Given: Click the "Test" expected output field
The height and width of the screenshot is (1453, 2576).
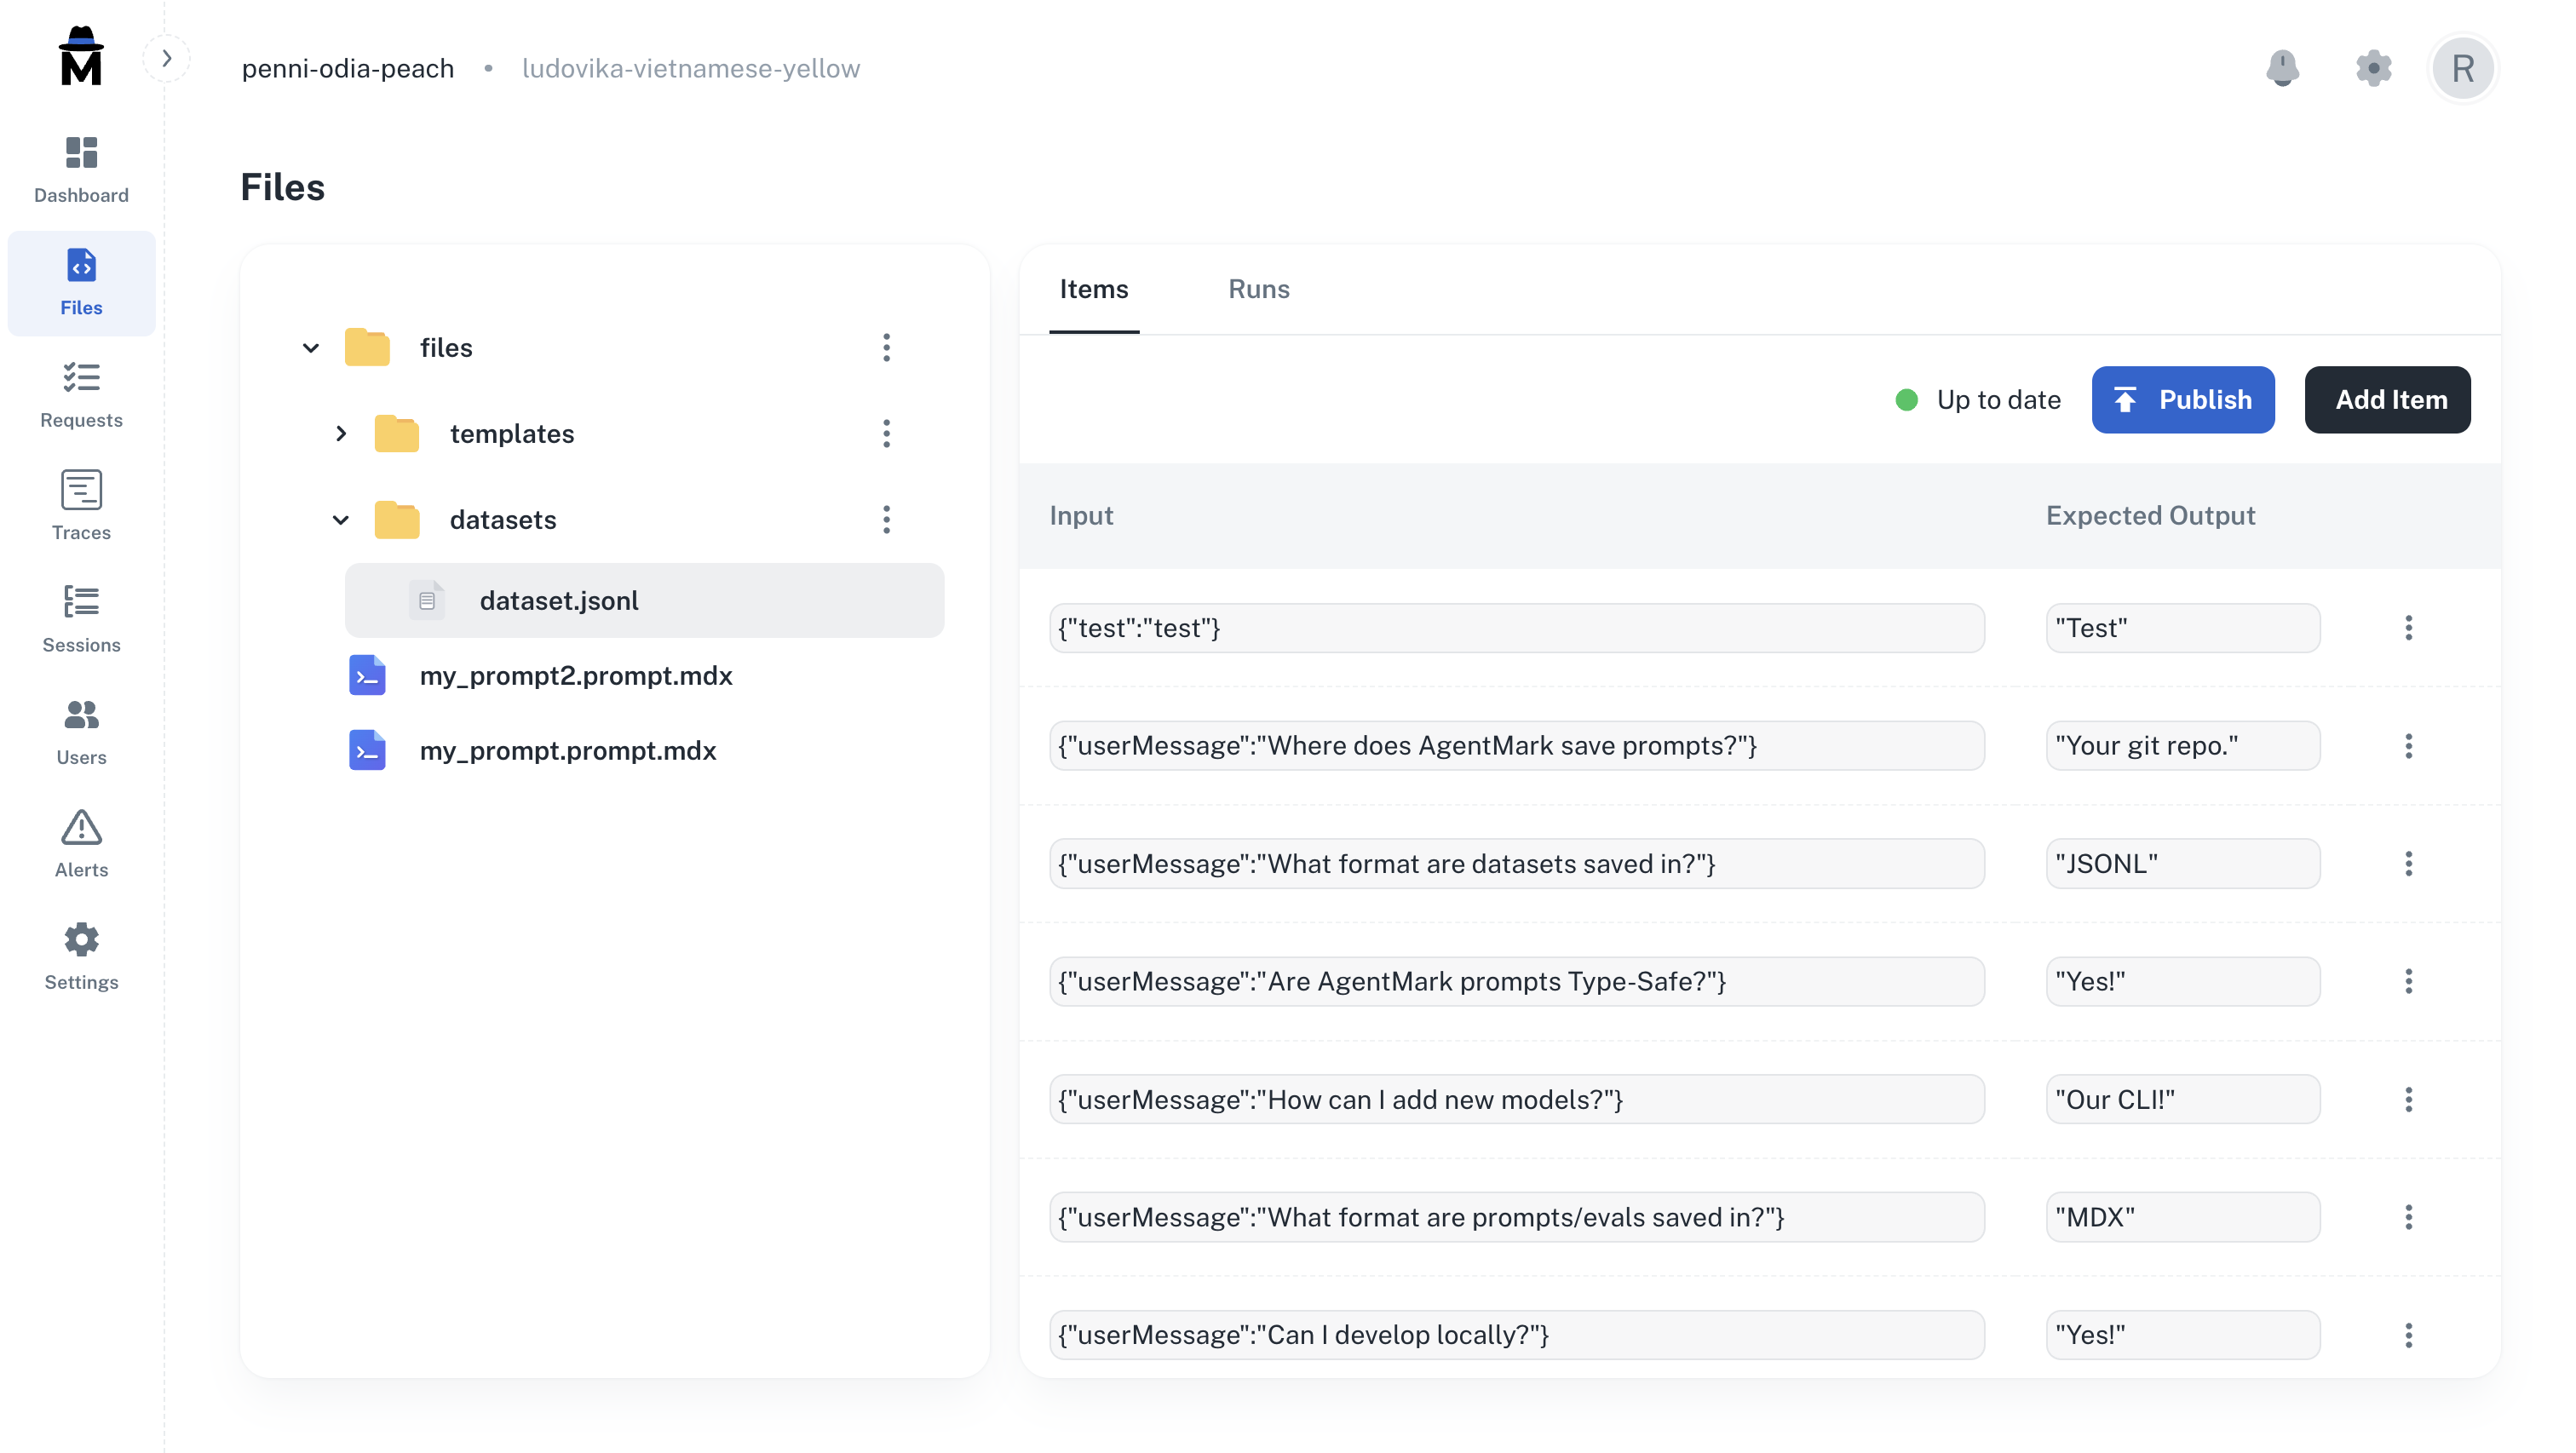Looking at the screenshot, I should click(x=2183, y=628).
